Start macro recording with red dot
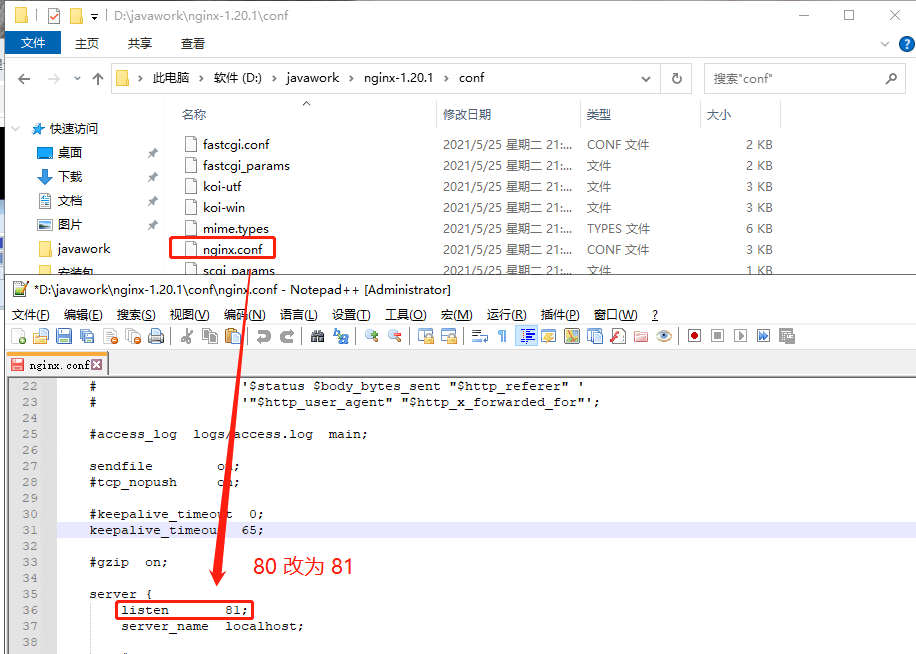Viewport: 916px width, 654px height. point(695,336)
